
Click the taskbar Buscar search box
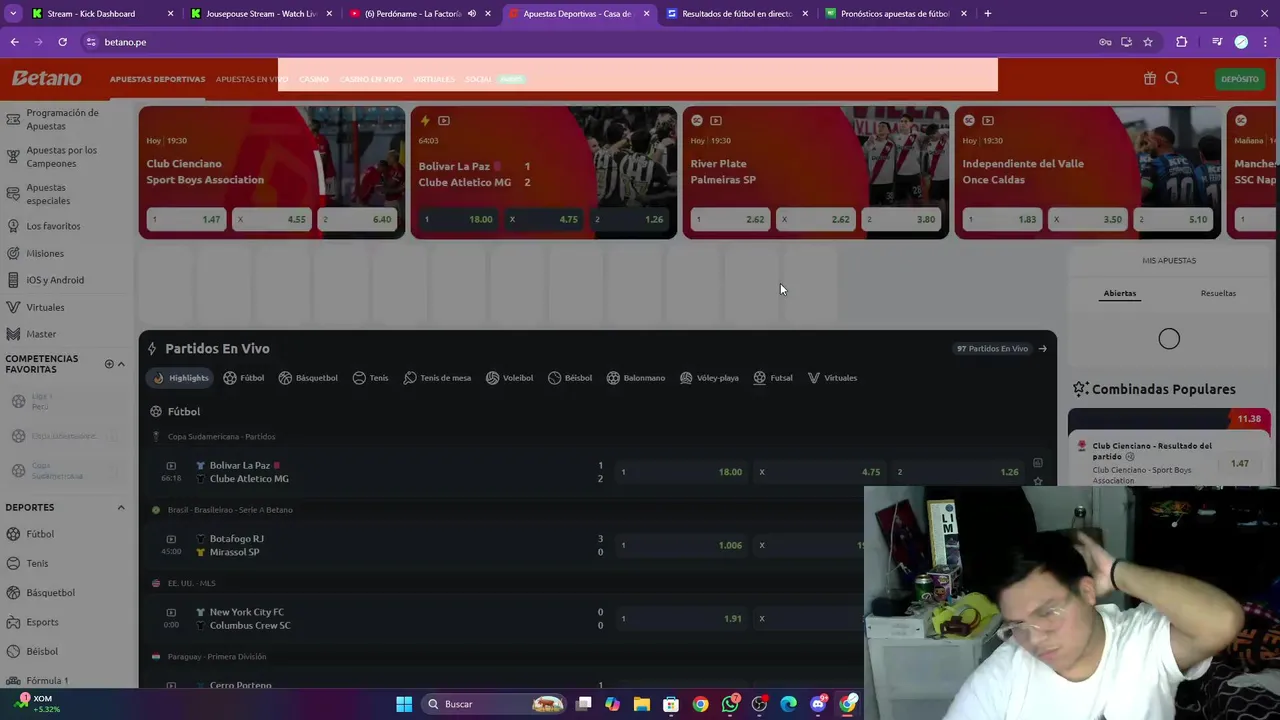(494, 704)
